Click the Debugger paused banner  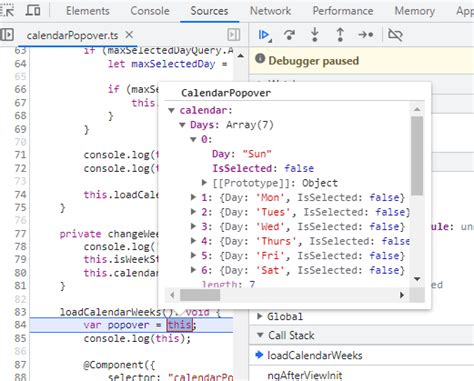click(x=361, y=61)
